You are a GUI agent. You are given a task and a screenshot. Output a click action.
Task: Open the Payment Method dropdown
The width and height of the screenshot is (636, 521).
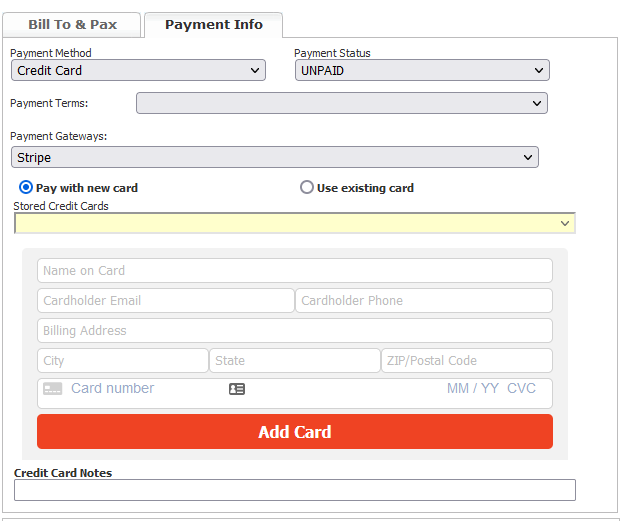(138, 70)
